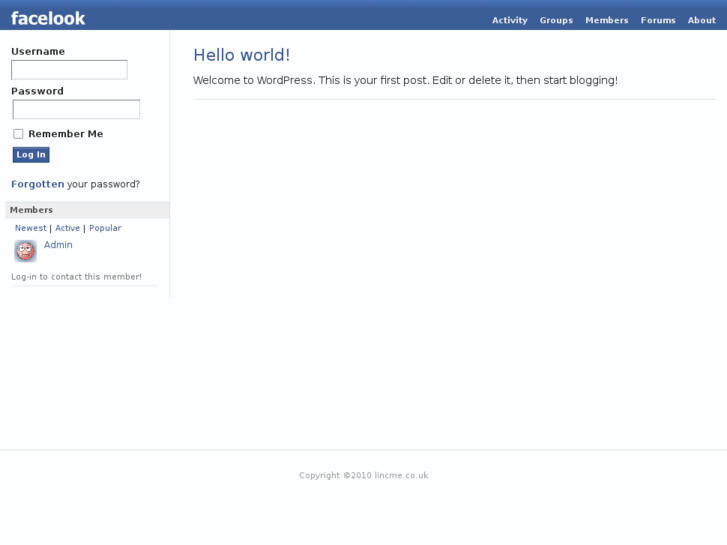Open the About page
This screenshot has width=727, height=545.
[x=701, y=20]
